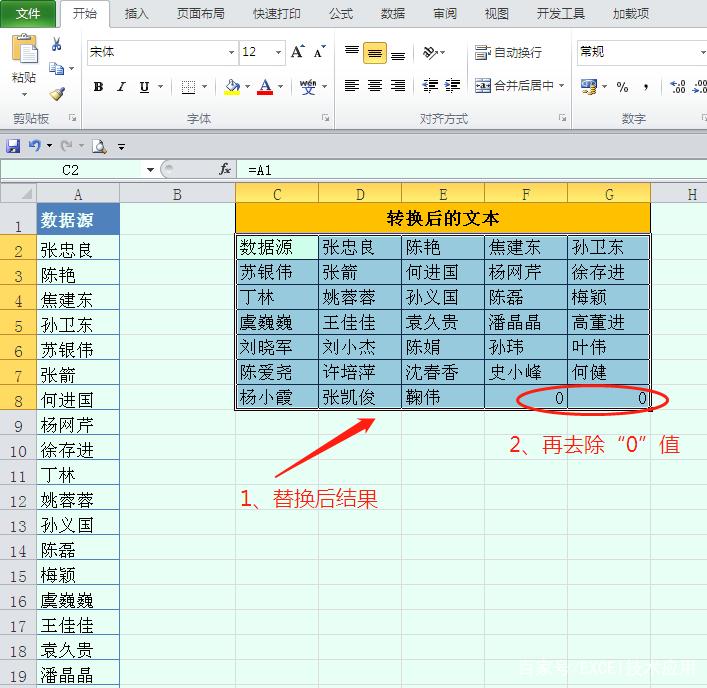This screenshot has height=688, width=707.
Task: Increase font size with large A
Action: pyautogui.click(x=298, y=52)
